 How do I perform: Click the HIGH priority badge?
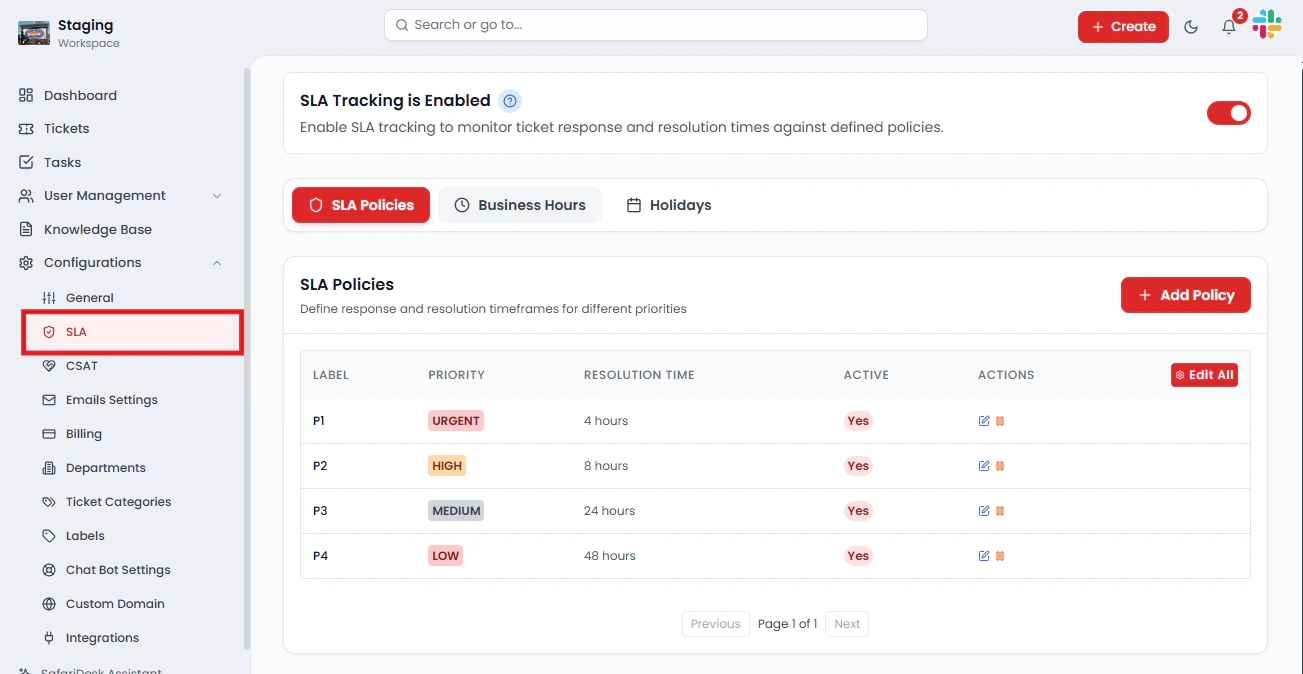coord(447,466)
